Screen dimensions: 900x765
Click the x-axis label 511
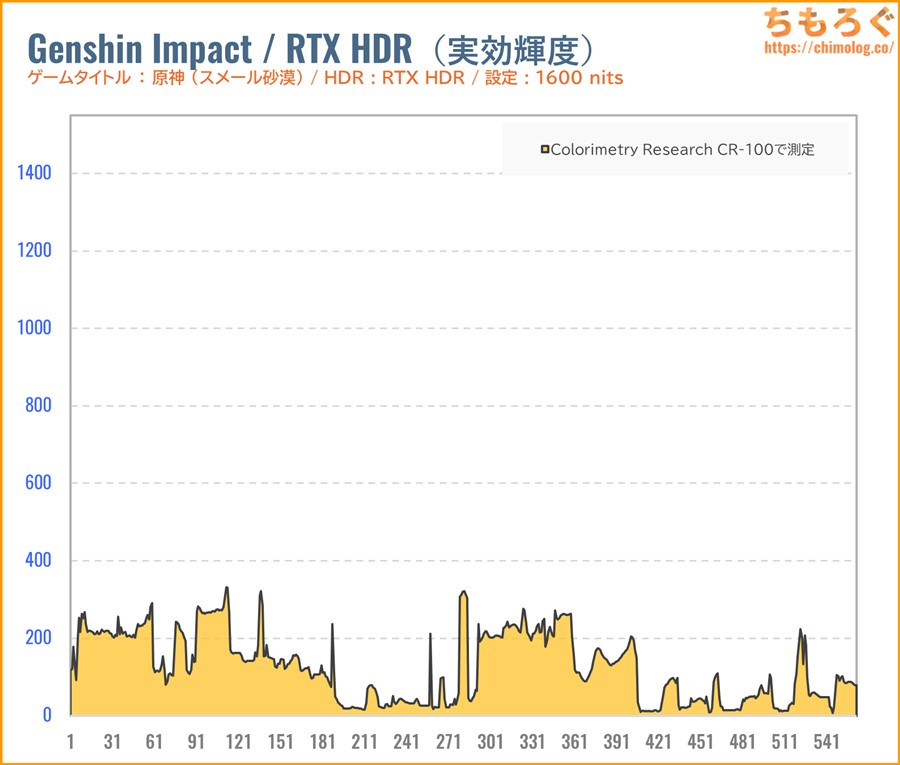pyautogui.click(x=784, y=741)
